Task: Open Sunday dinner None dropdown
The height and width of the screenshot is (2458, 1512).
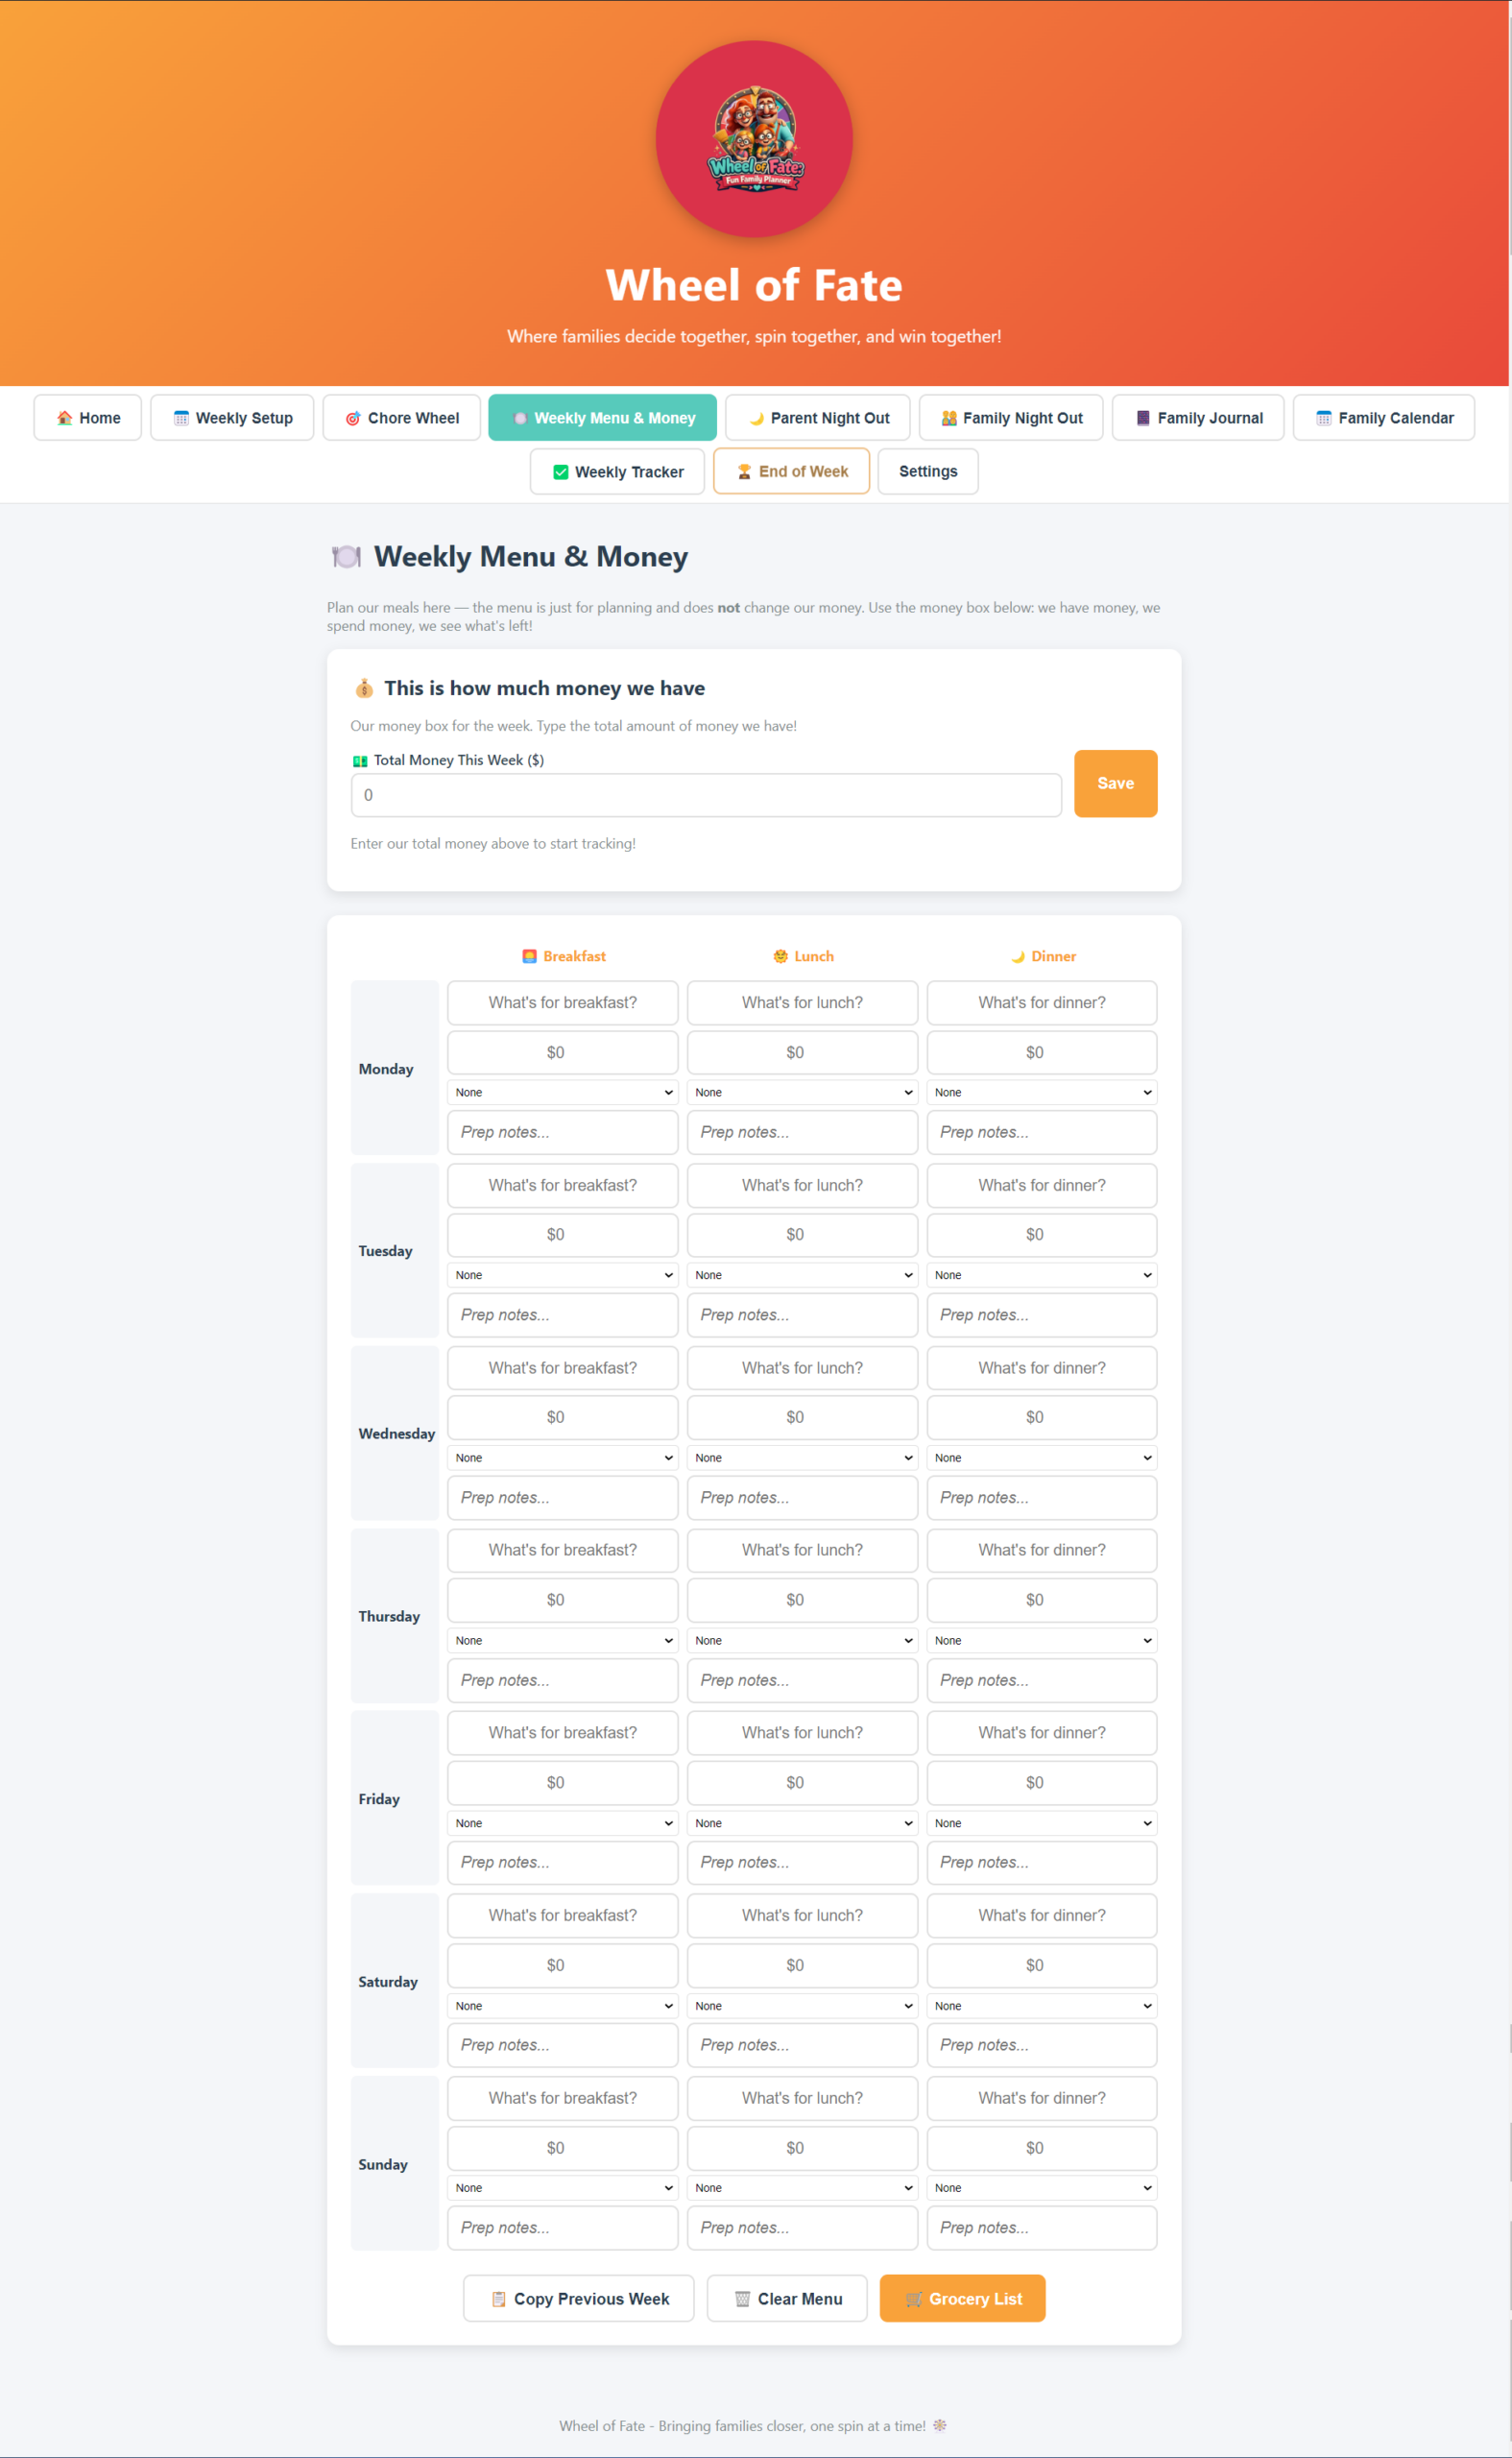Action: (1042, 2188)
